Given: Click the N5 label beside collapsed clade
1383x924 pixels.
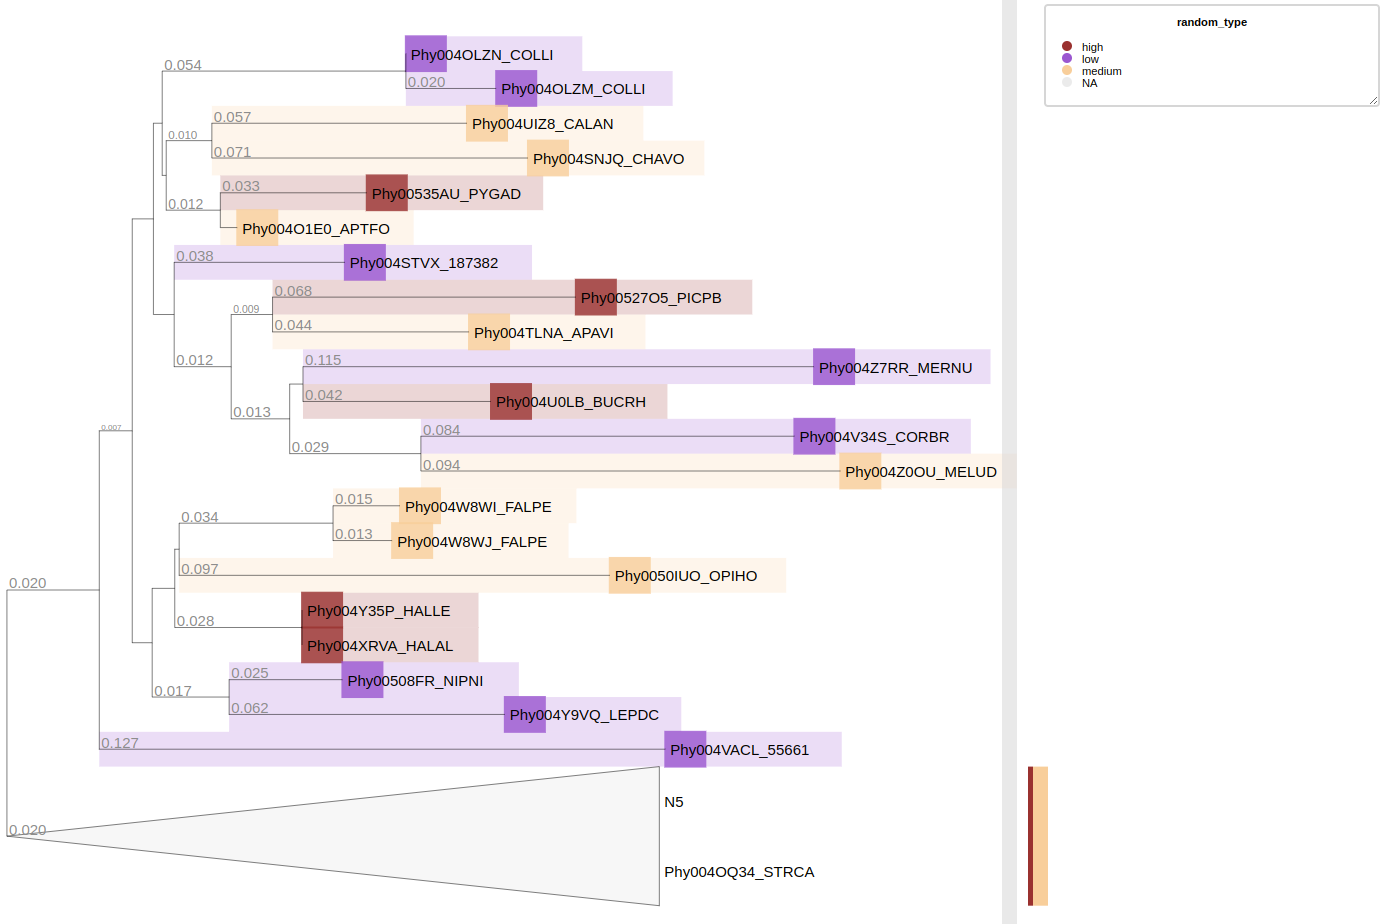Looking at the screenshot, I should [674, 802].
